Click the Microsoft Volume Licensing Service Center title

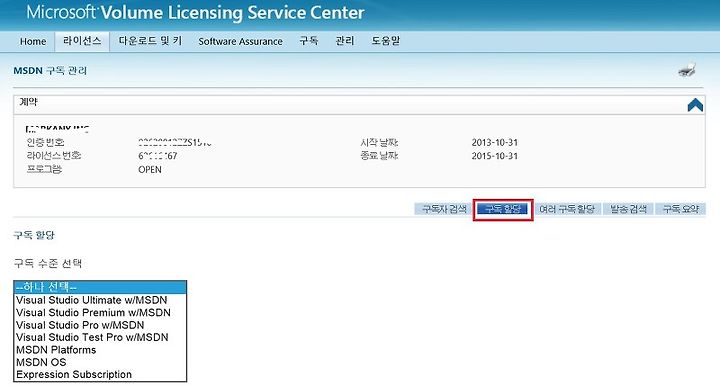pyautogui.click(x=196, y=13)
